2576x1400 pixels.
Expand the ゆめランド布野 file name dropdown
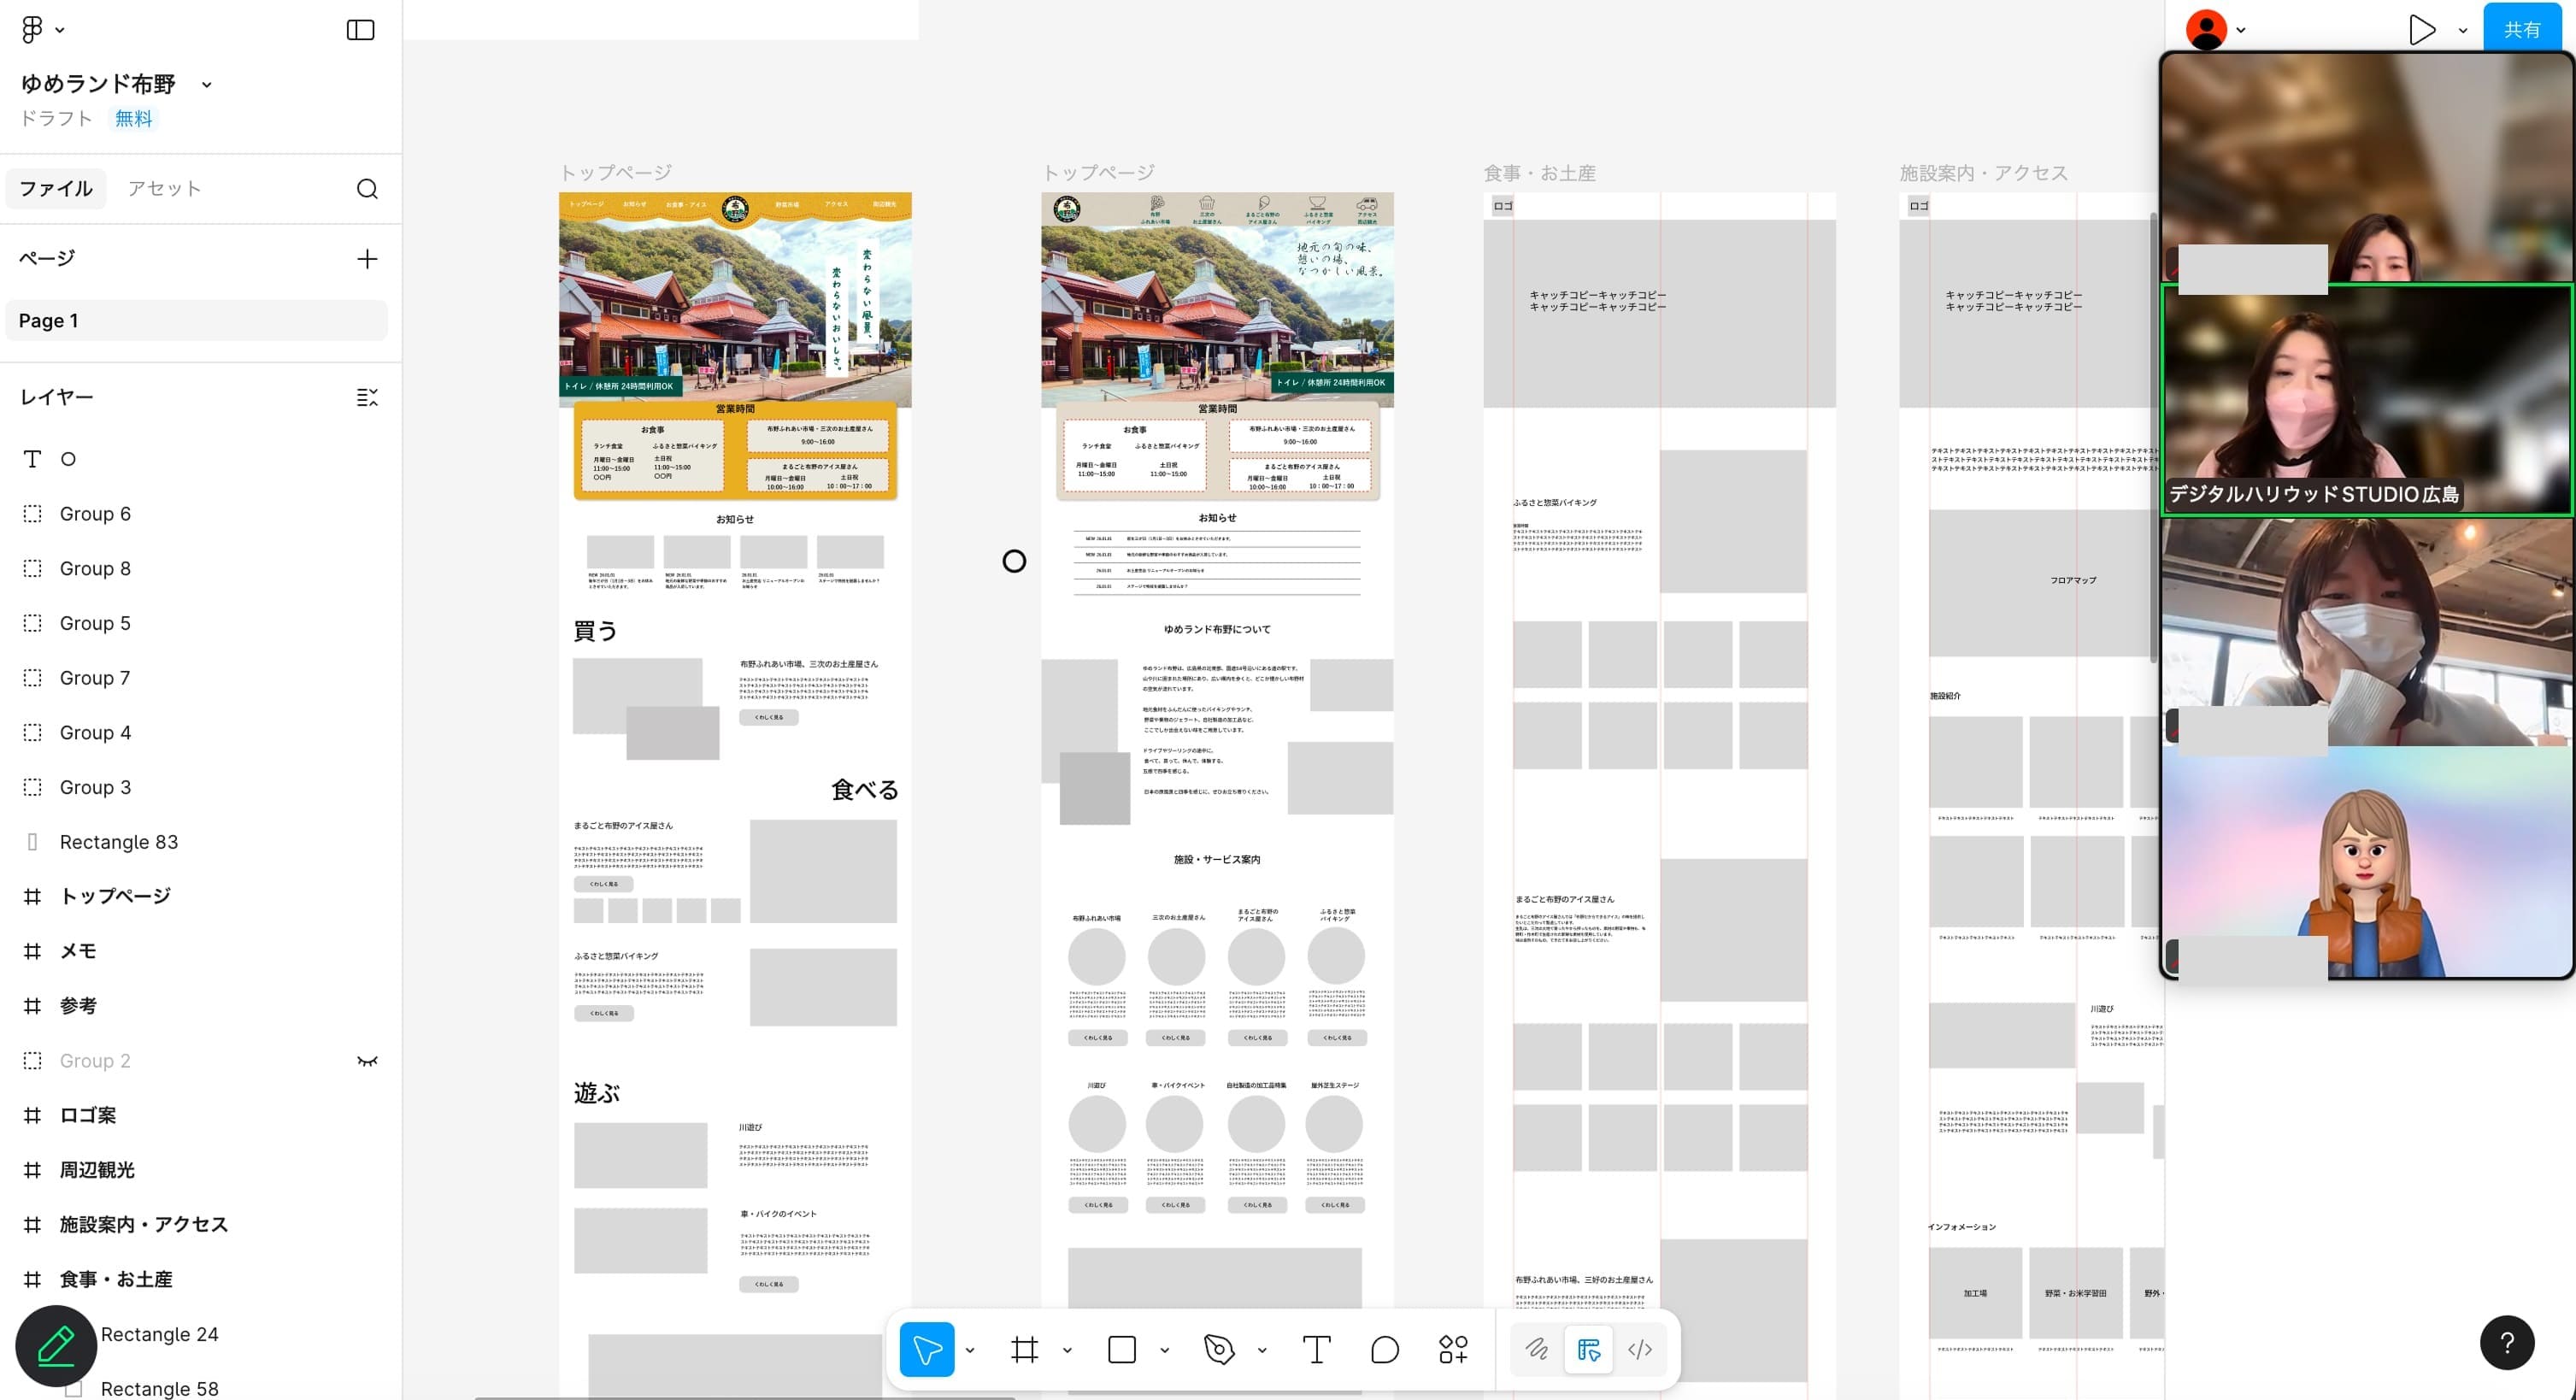click(x=206, y=85)
